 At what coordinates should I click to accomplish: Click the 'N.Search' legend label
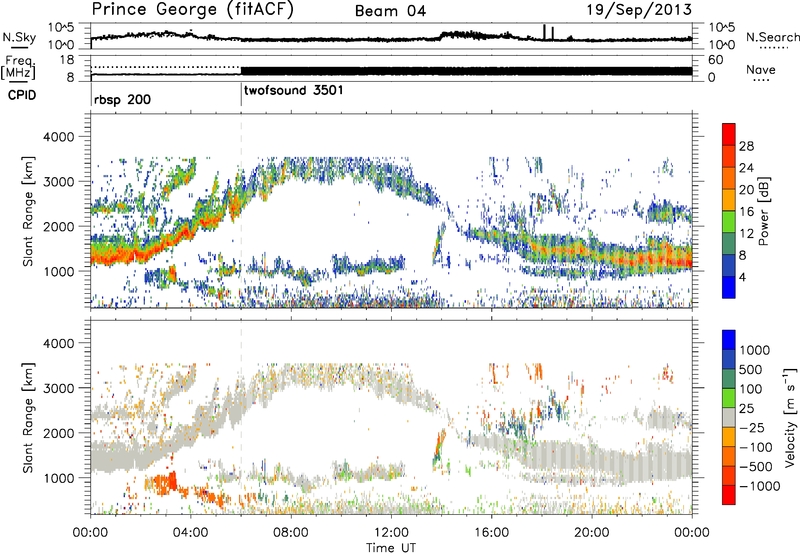[772, 37]
